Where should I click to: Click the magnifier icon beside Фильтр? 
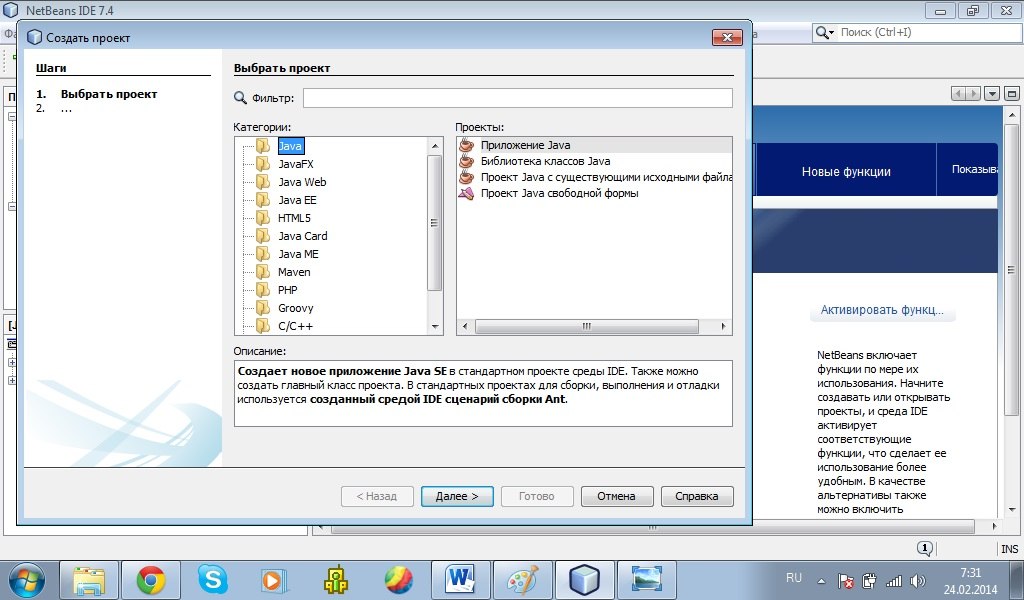(240, 98)
